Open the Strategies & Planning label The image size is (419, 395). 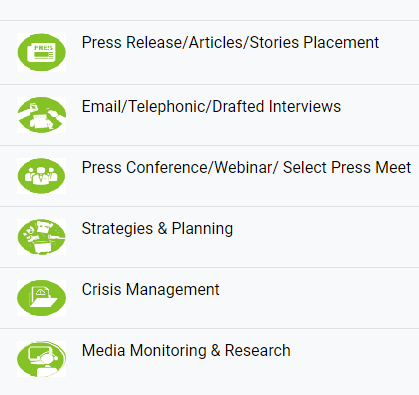pos(157,229)
